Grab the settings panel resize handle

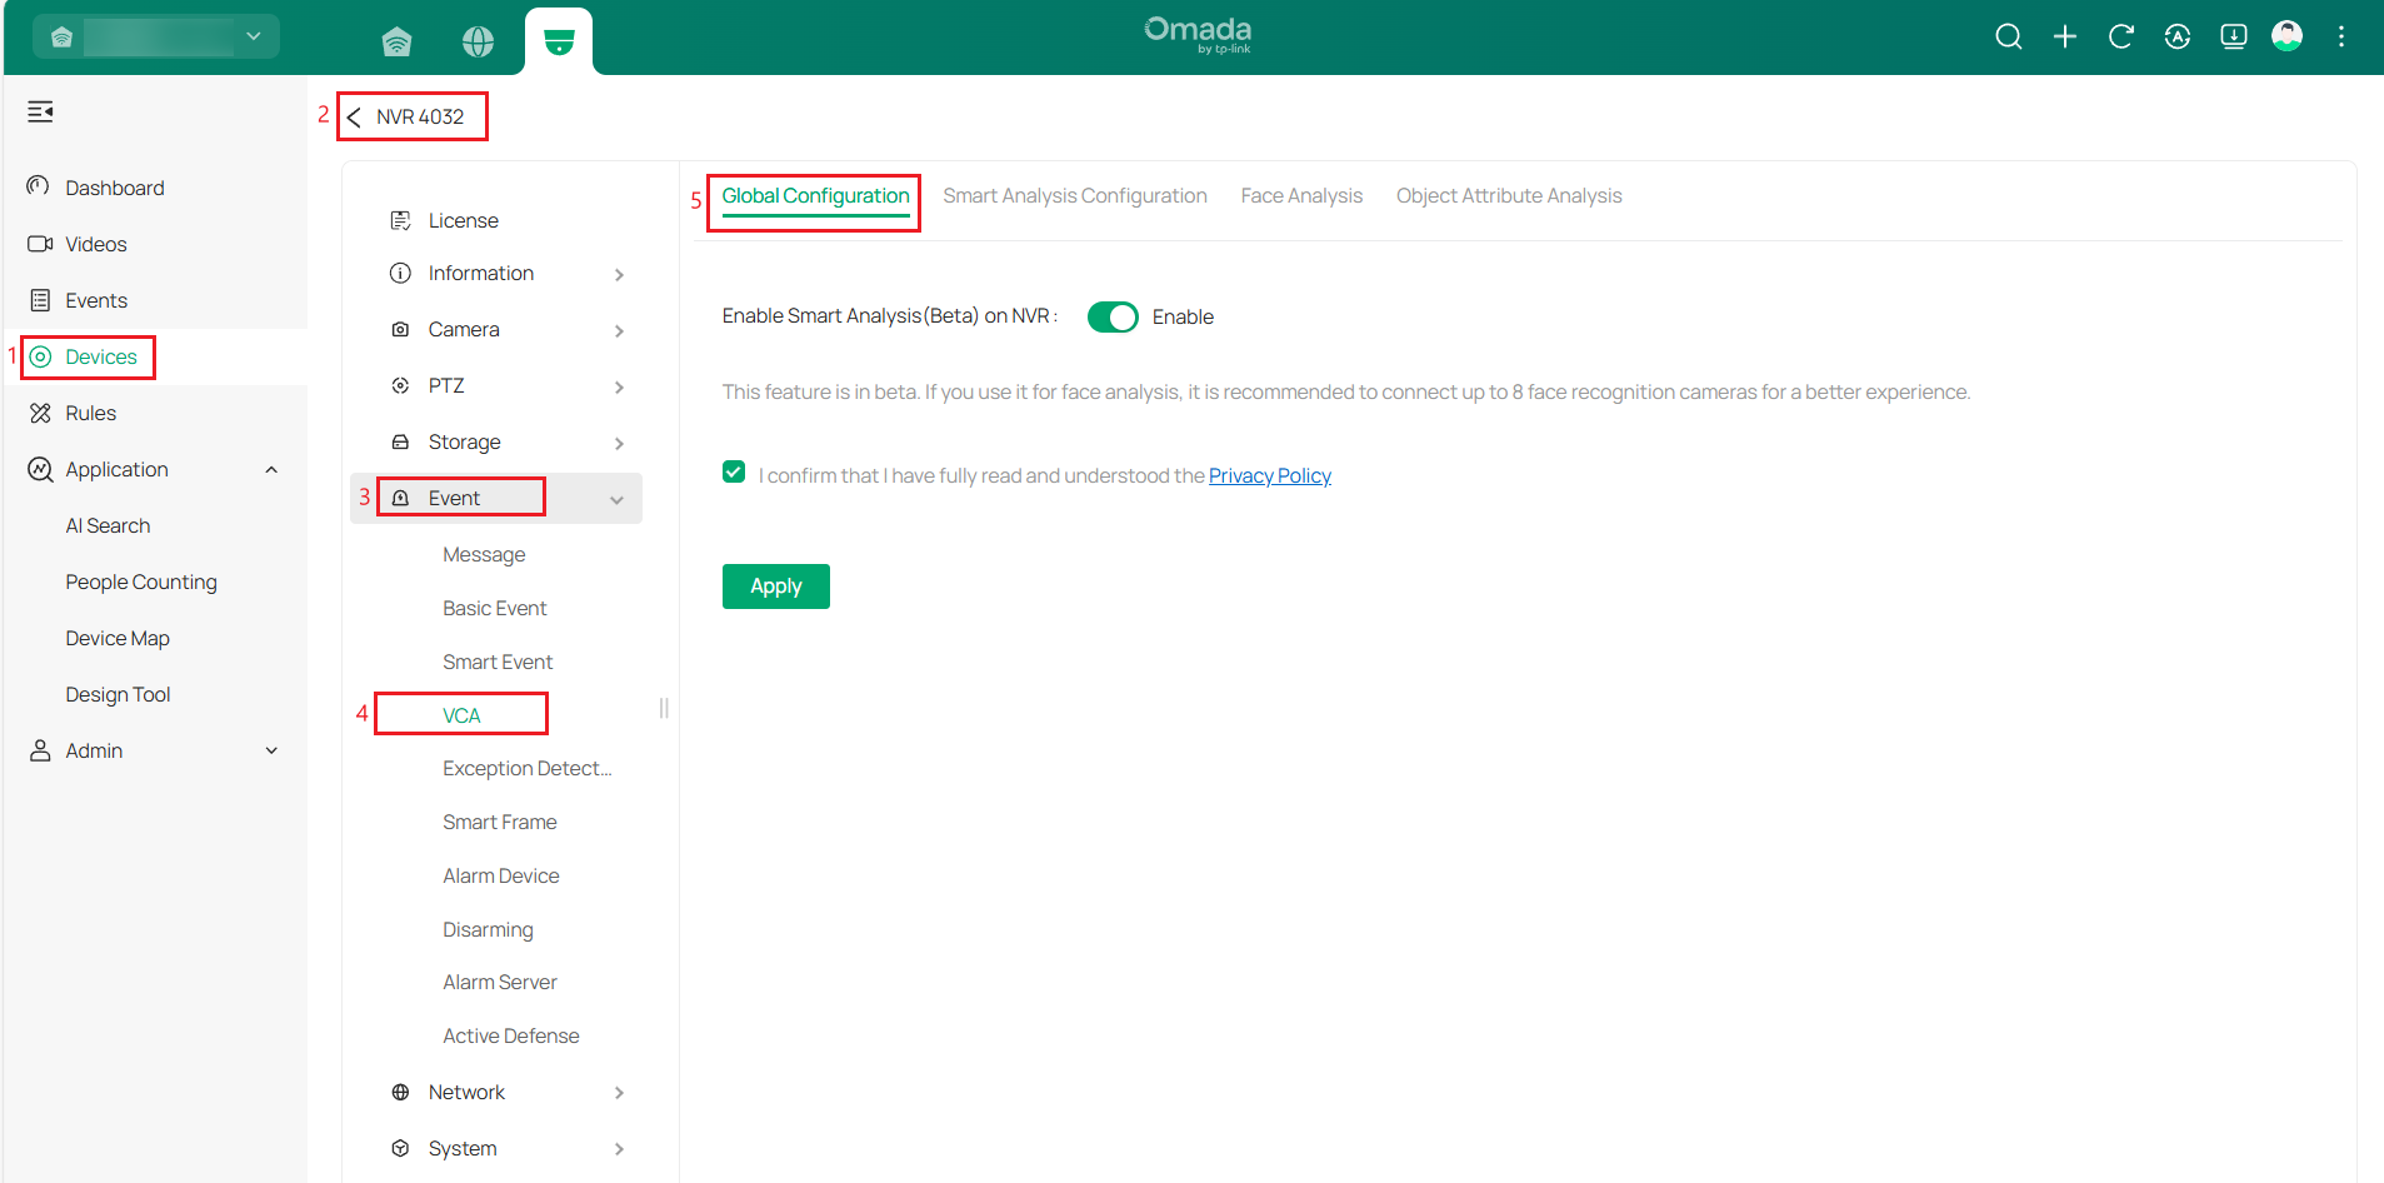tap(664, 708)
